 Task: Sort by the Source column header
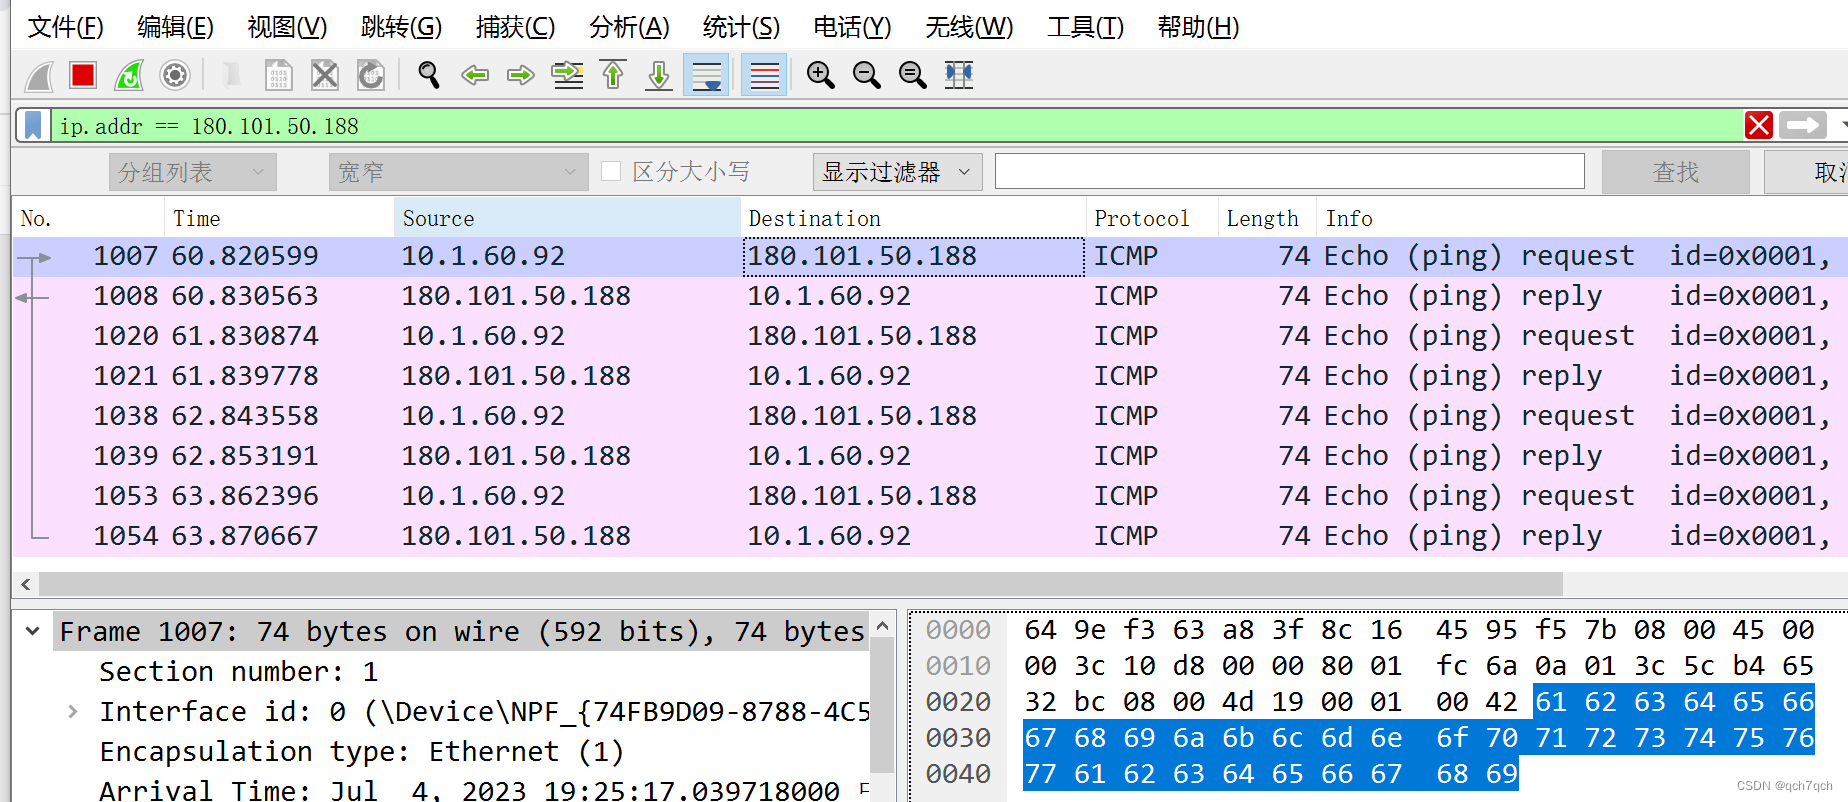click(567, 218)
